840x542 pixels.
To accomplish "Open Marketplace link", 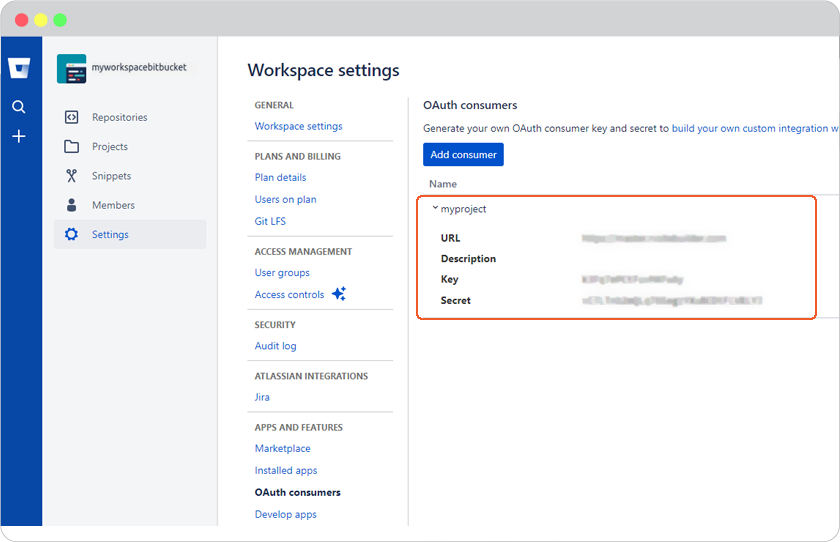I will [282, 448].
